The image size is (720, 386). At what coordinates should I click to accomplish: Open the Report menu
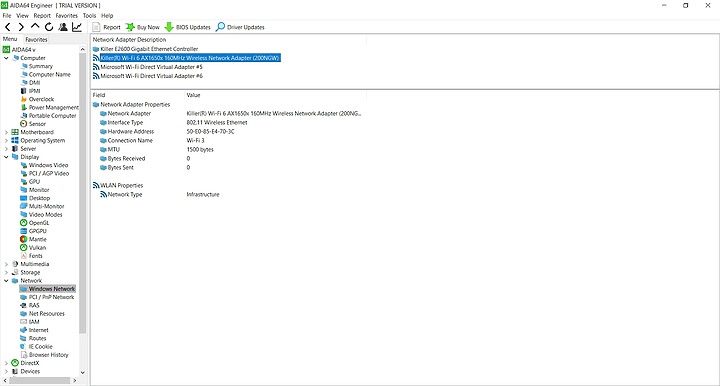pyautogui.click(x=42, y=16)
